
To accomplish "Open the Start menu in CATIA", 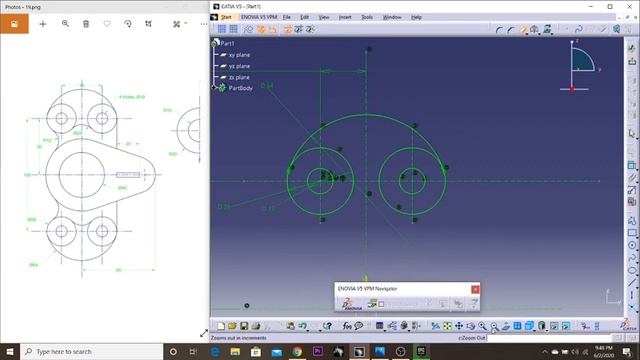I will coord(226,17).
